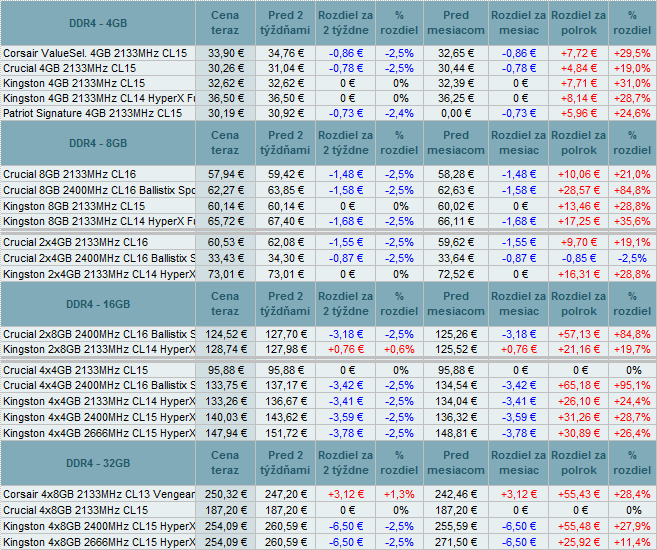Click the current price 147,94 € cell
This screenshot has width=657, height=550.
point(226,433)
